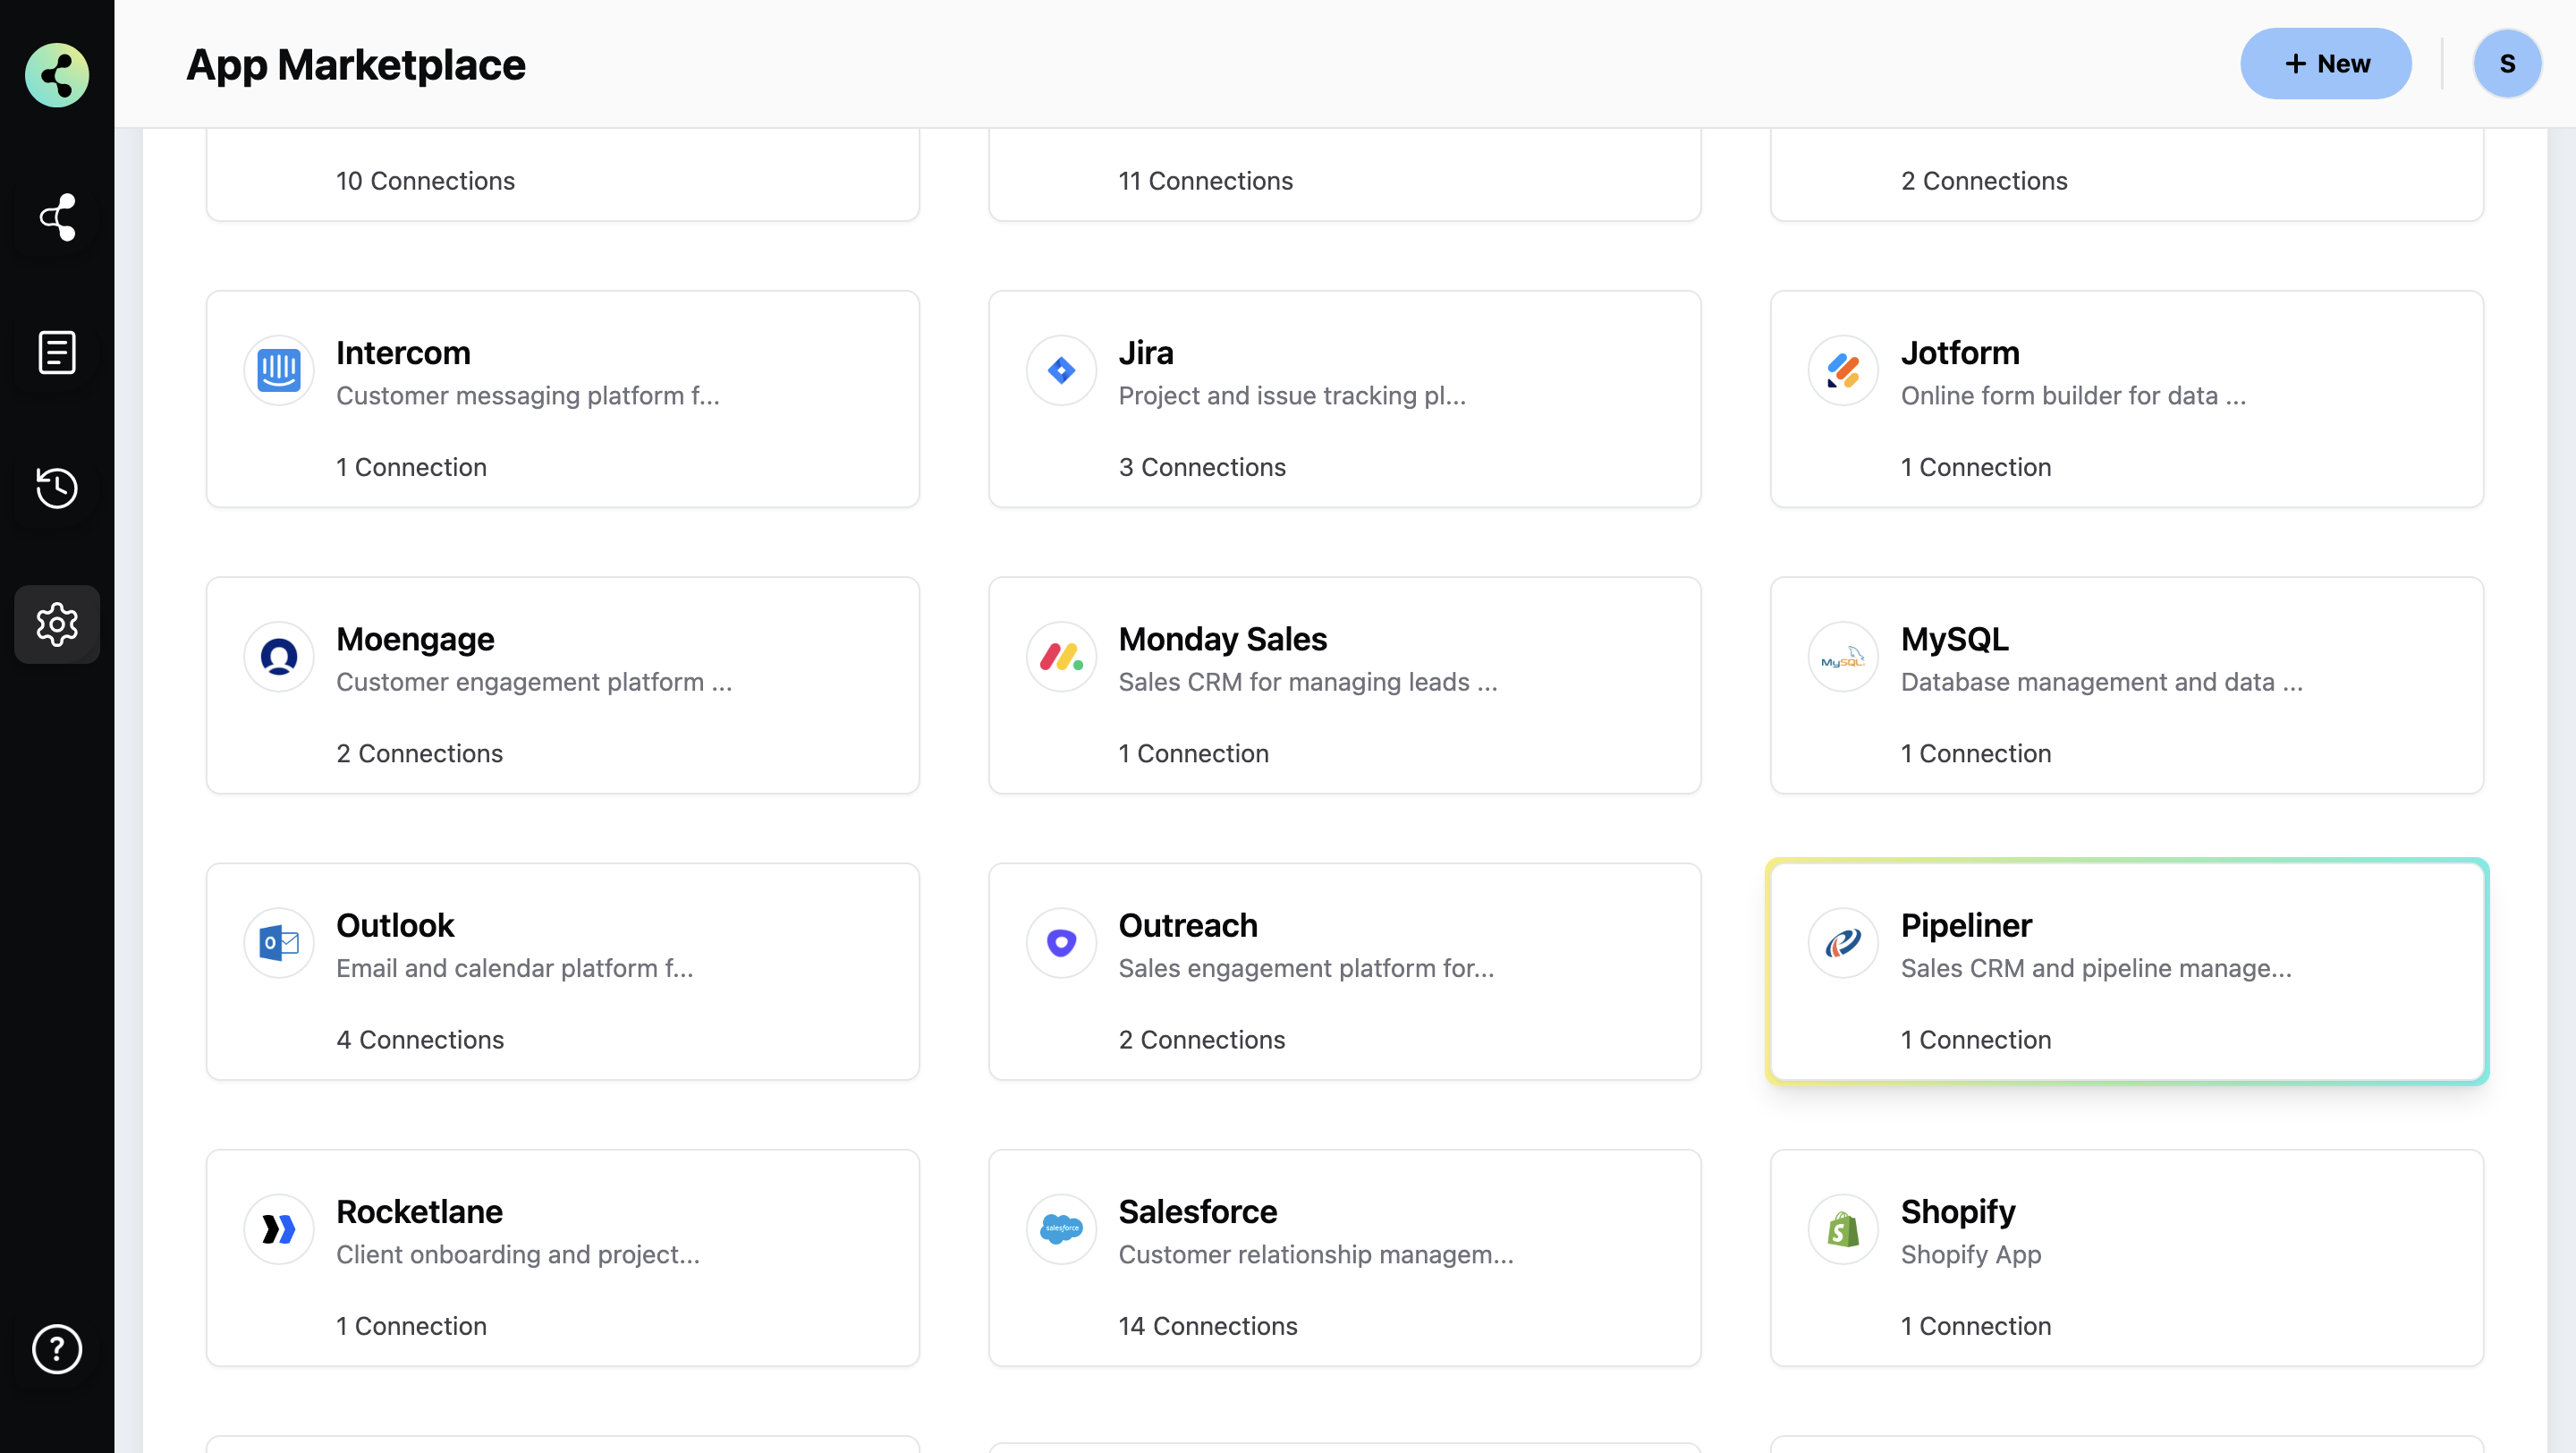The image size is (2576, 1453).
Task: Click the Intercom app icon
Action: click(x=278, y=370)
